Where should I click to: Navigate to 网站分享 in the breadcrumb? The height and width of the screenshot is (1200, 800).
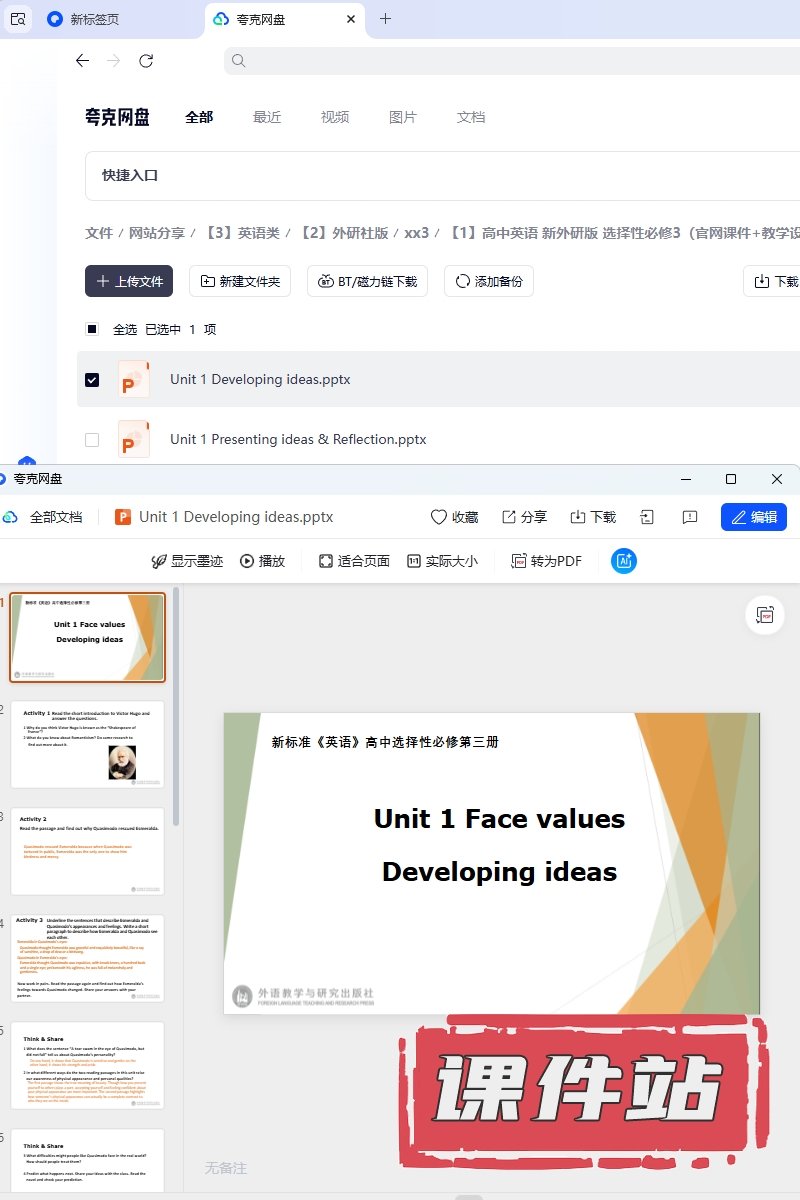[157, 233]
